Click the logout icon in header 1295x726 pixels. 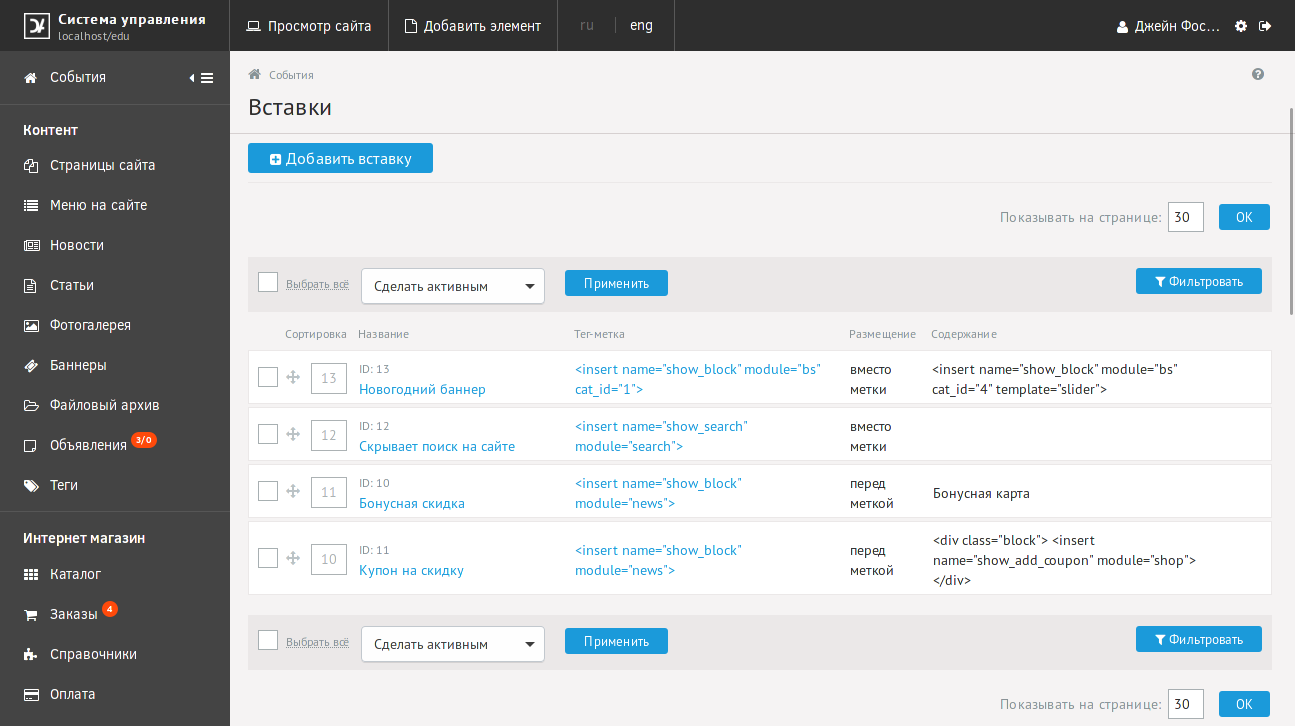coord(1265,26)
